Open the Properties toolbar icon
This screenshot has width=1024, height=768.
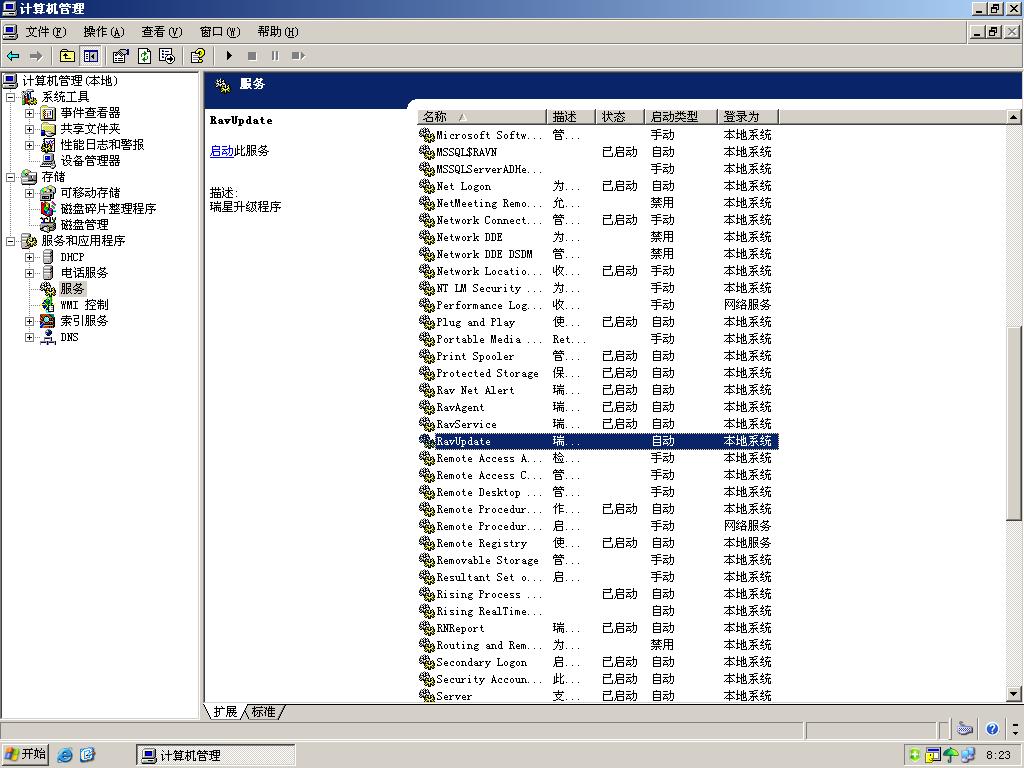(x=120, y=56)
